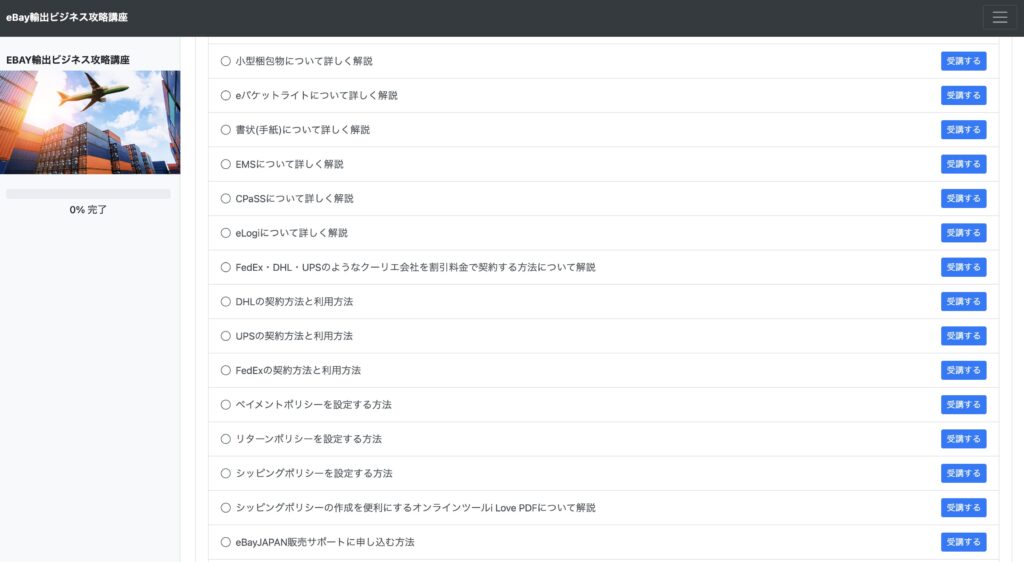Toggle circle for FedExの契約方法と利用方法
This screenshot has height=562, width=1024.
[225, 370]
